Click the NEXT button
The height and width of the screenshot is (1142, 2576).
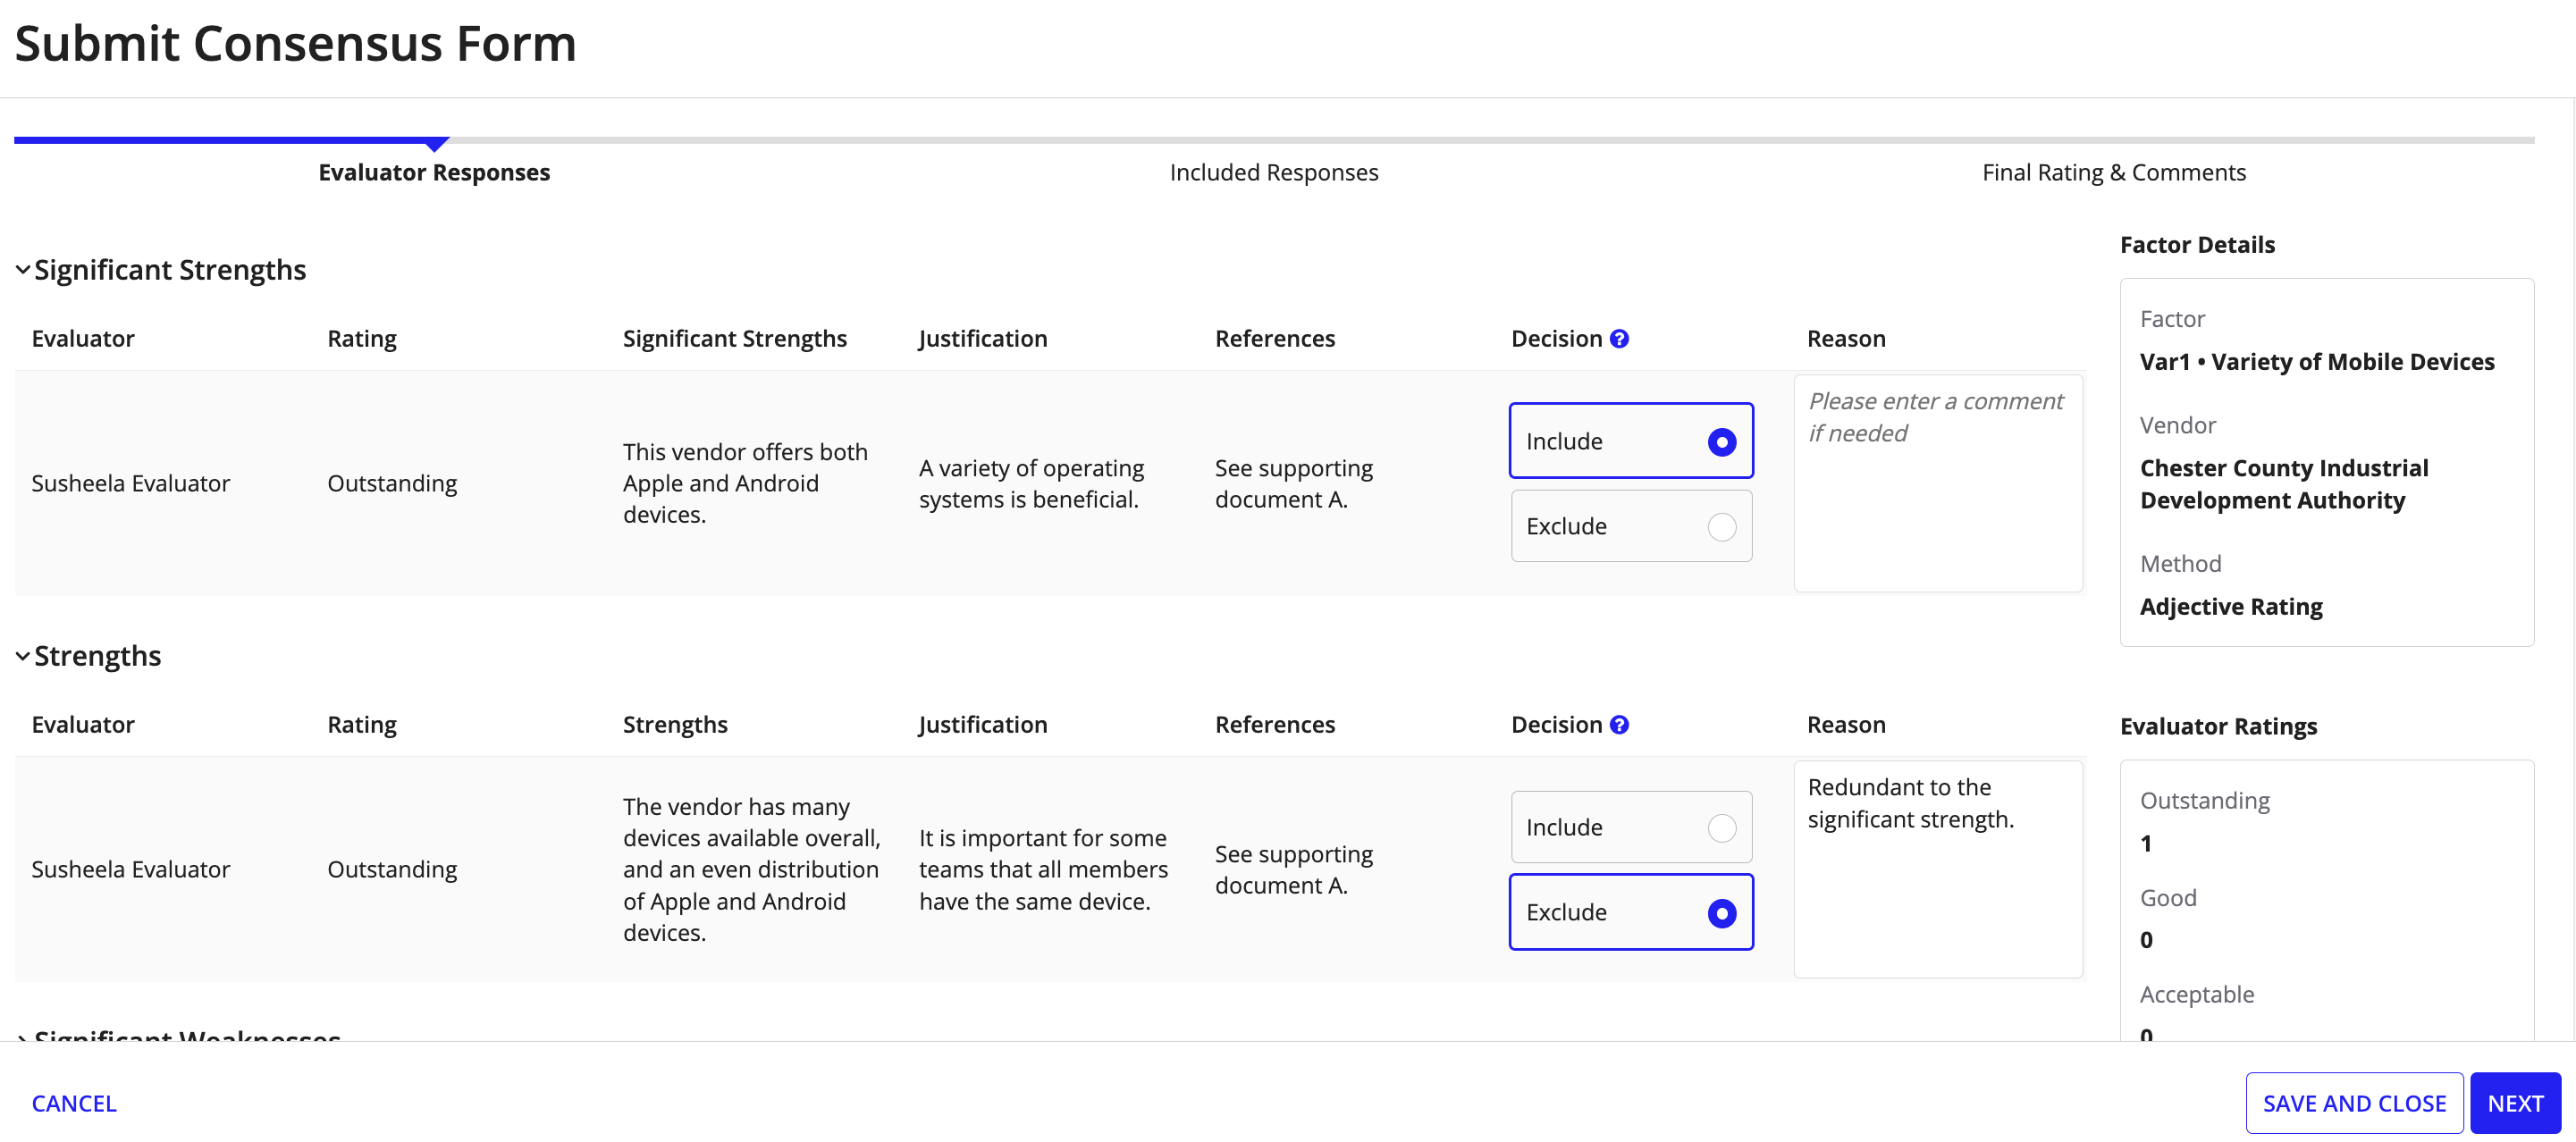[2515, 1103]
